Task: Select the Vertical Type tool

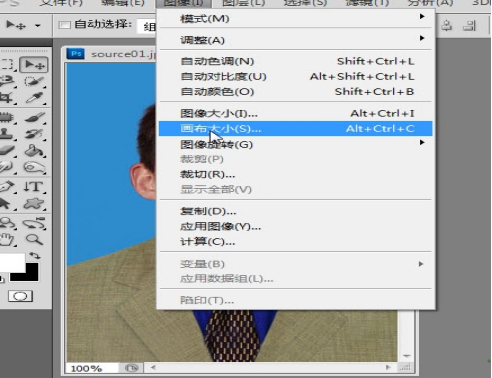Action: [x=34, y=187]
